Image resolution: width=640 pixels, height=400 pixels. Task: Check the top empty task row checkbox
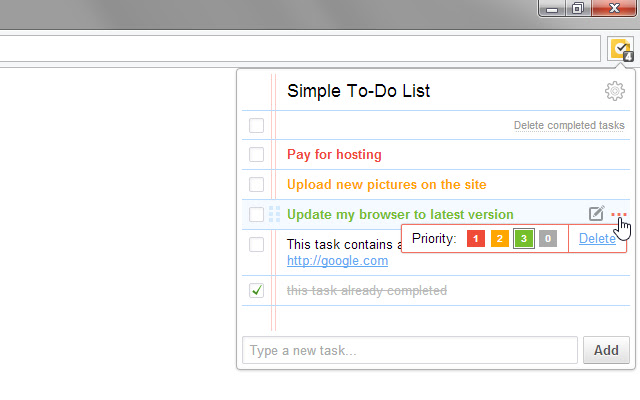tap(257, 126)
